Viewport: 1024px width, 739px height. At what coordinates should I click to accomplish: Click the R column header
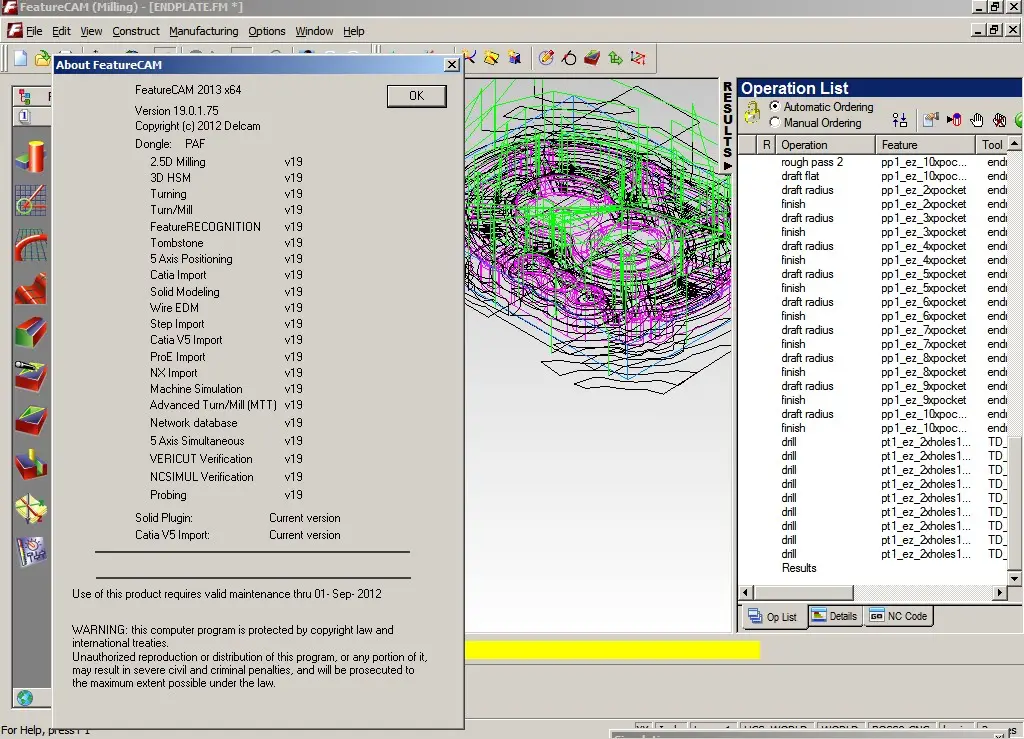coord(766,144)
